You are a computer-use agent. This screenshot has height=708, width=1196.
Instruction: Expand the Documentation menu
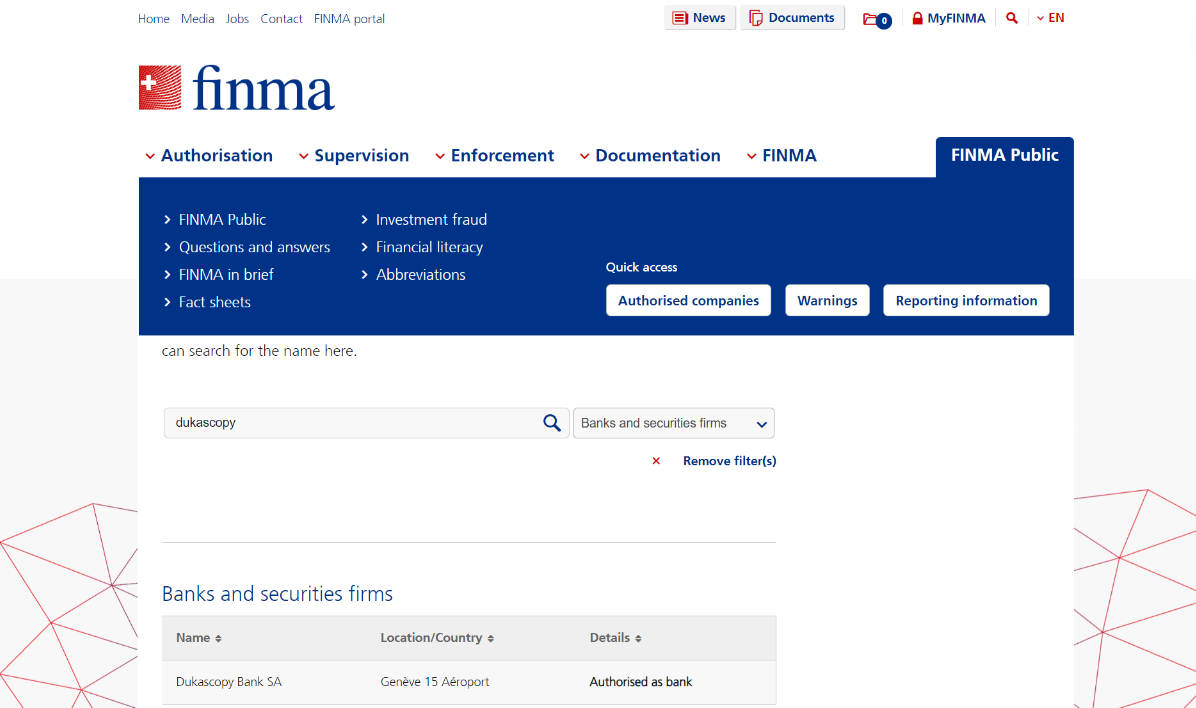point(650,156)
